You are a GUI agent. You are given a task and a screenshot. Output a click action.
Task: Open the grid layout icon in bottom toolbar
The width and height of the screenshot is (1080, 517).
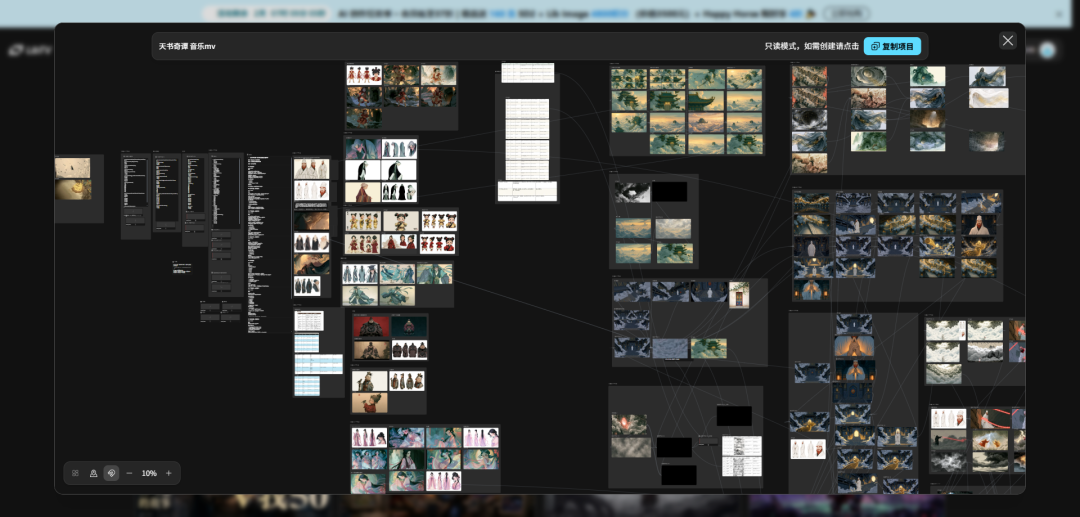76,473
